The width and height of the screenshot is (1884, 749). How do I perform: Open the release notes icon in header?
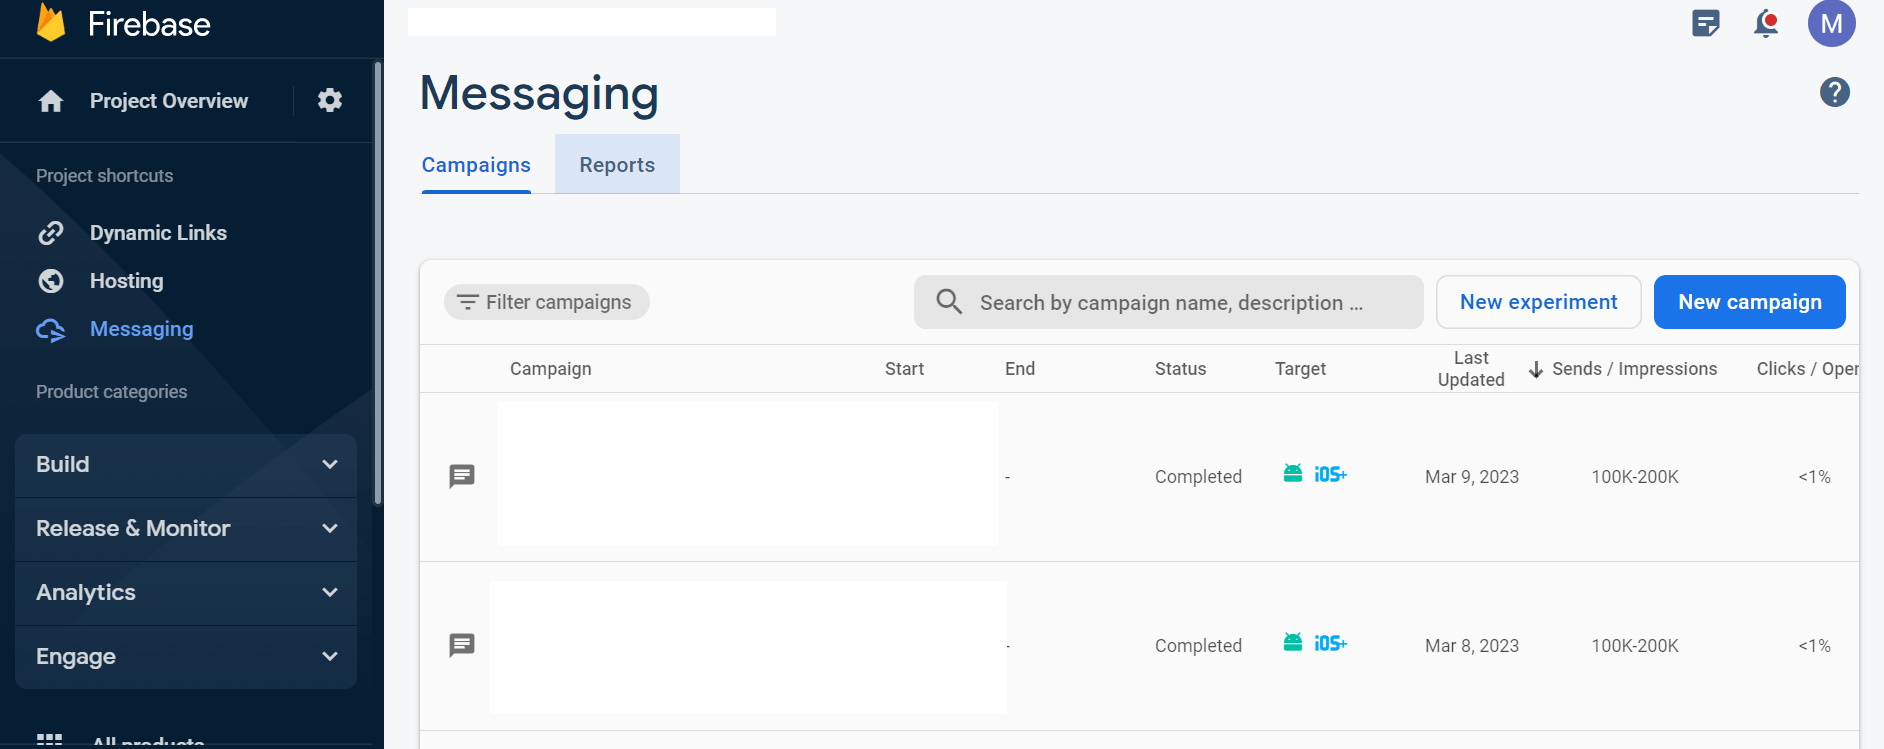pos(1706,23)
